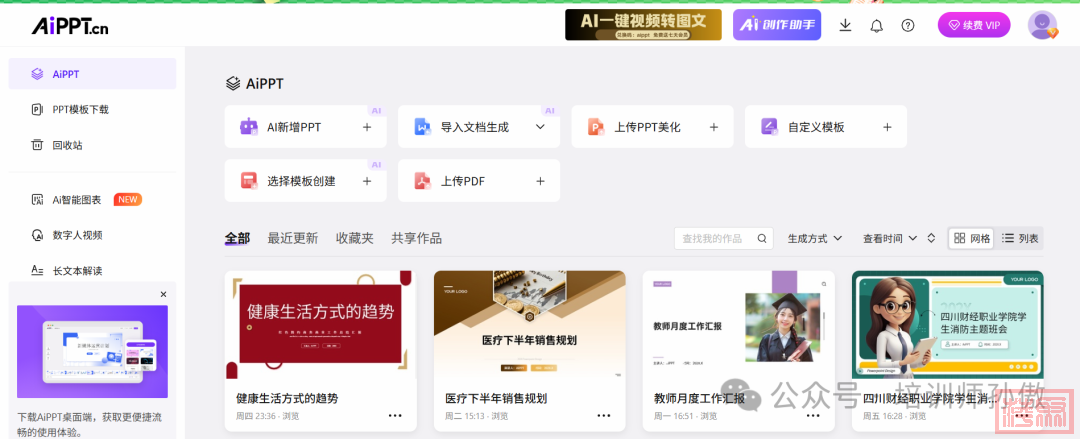Click the 选择模板创建 template icon
The image size is (1080, 439).
pos(249,181)
